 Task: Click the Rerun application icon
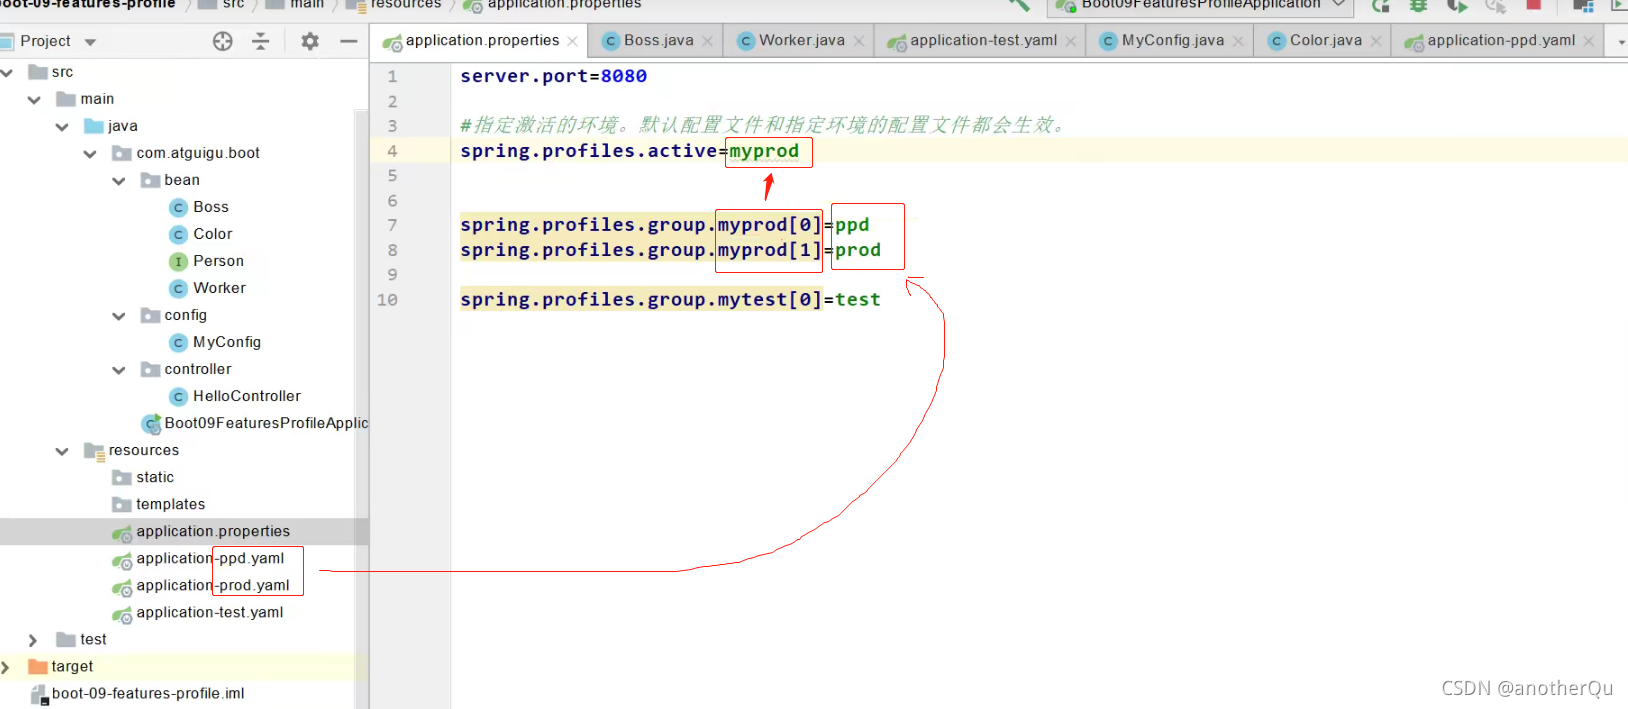point(1381,5)
